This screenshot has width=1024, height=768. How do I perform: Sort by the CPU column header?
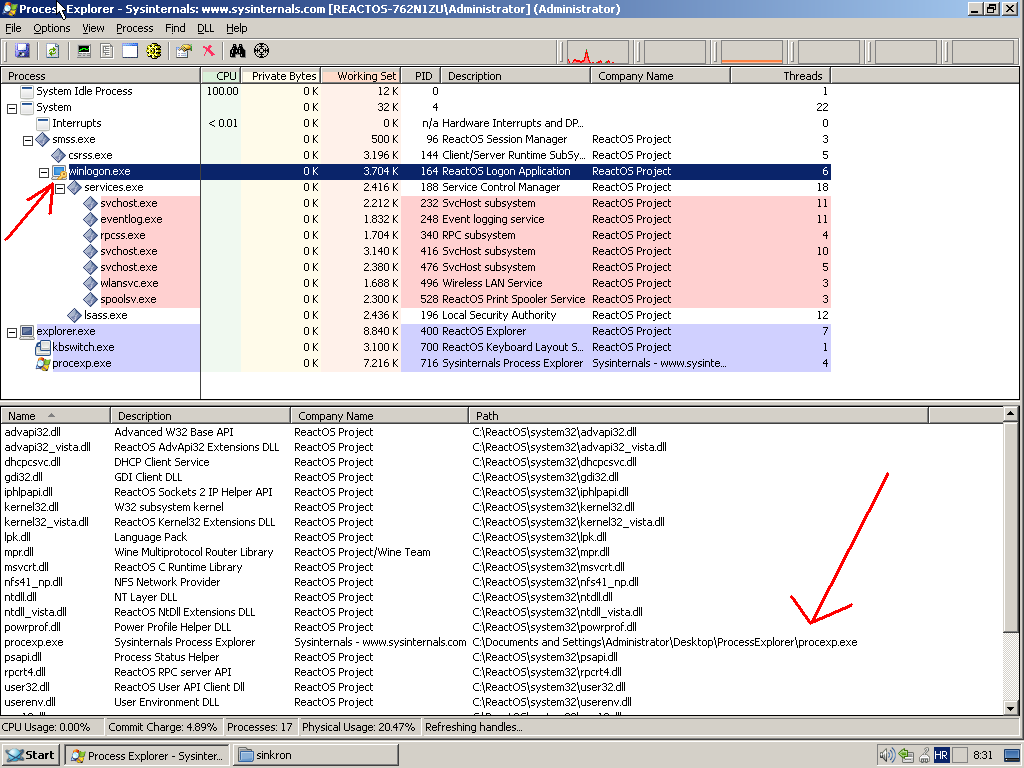[221, 76]
